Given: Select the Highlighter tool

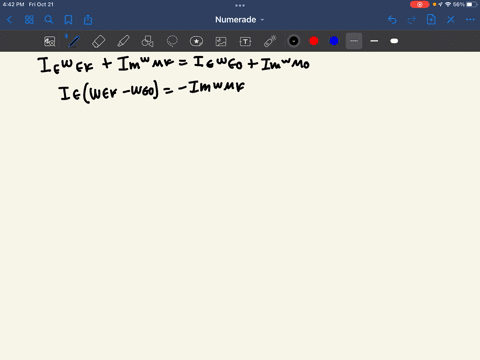Looking at the screenshot, I should 123,41.
